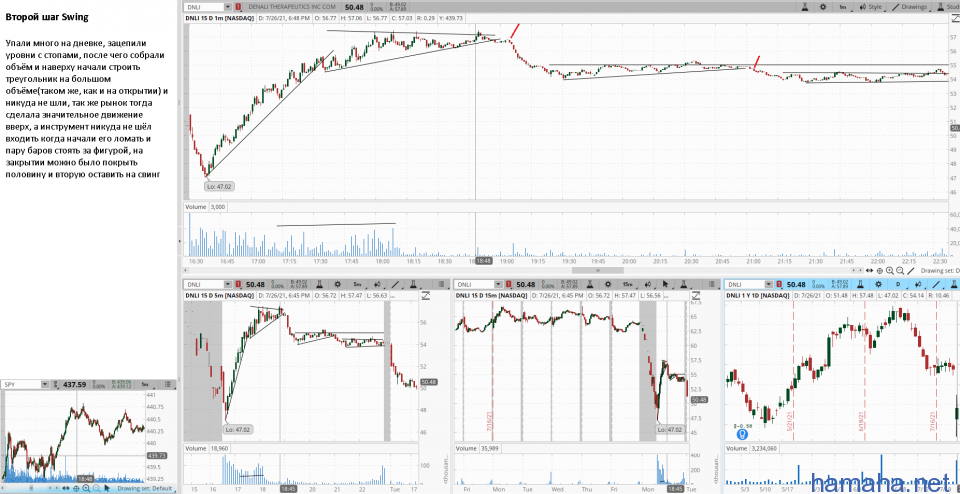This screenshot has height=494, width=960.
Task: Click the 18:48 time marker on main chart axis
Action: tap(483, 261)
